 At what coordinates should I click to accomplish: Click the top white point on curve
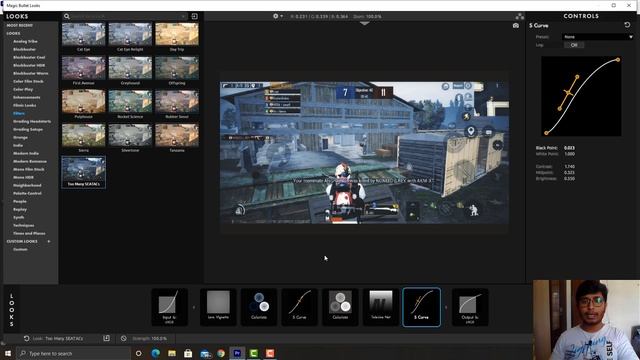coord(618,60)
